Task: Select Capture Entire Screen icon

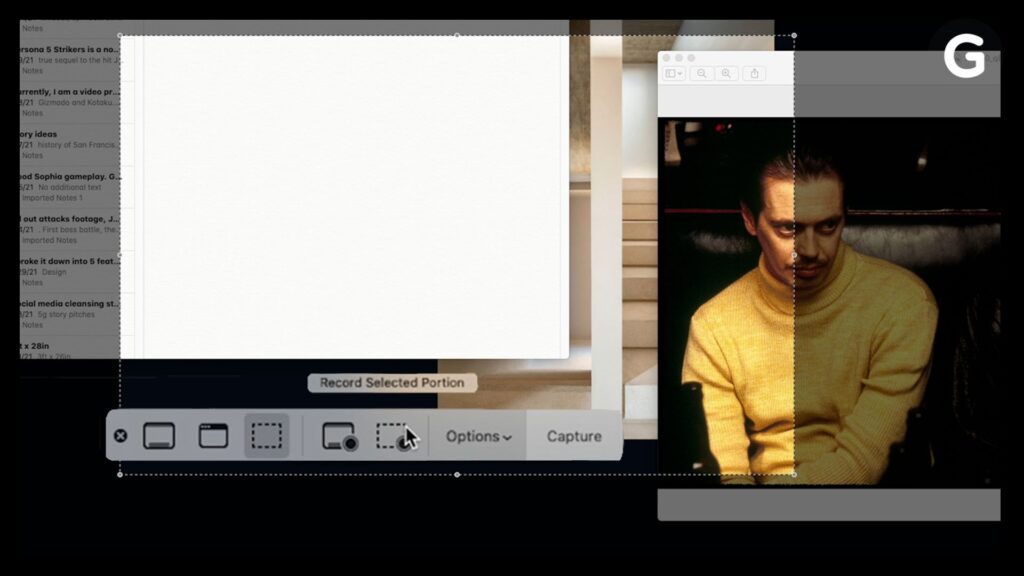Action: coord(159,436)
